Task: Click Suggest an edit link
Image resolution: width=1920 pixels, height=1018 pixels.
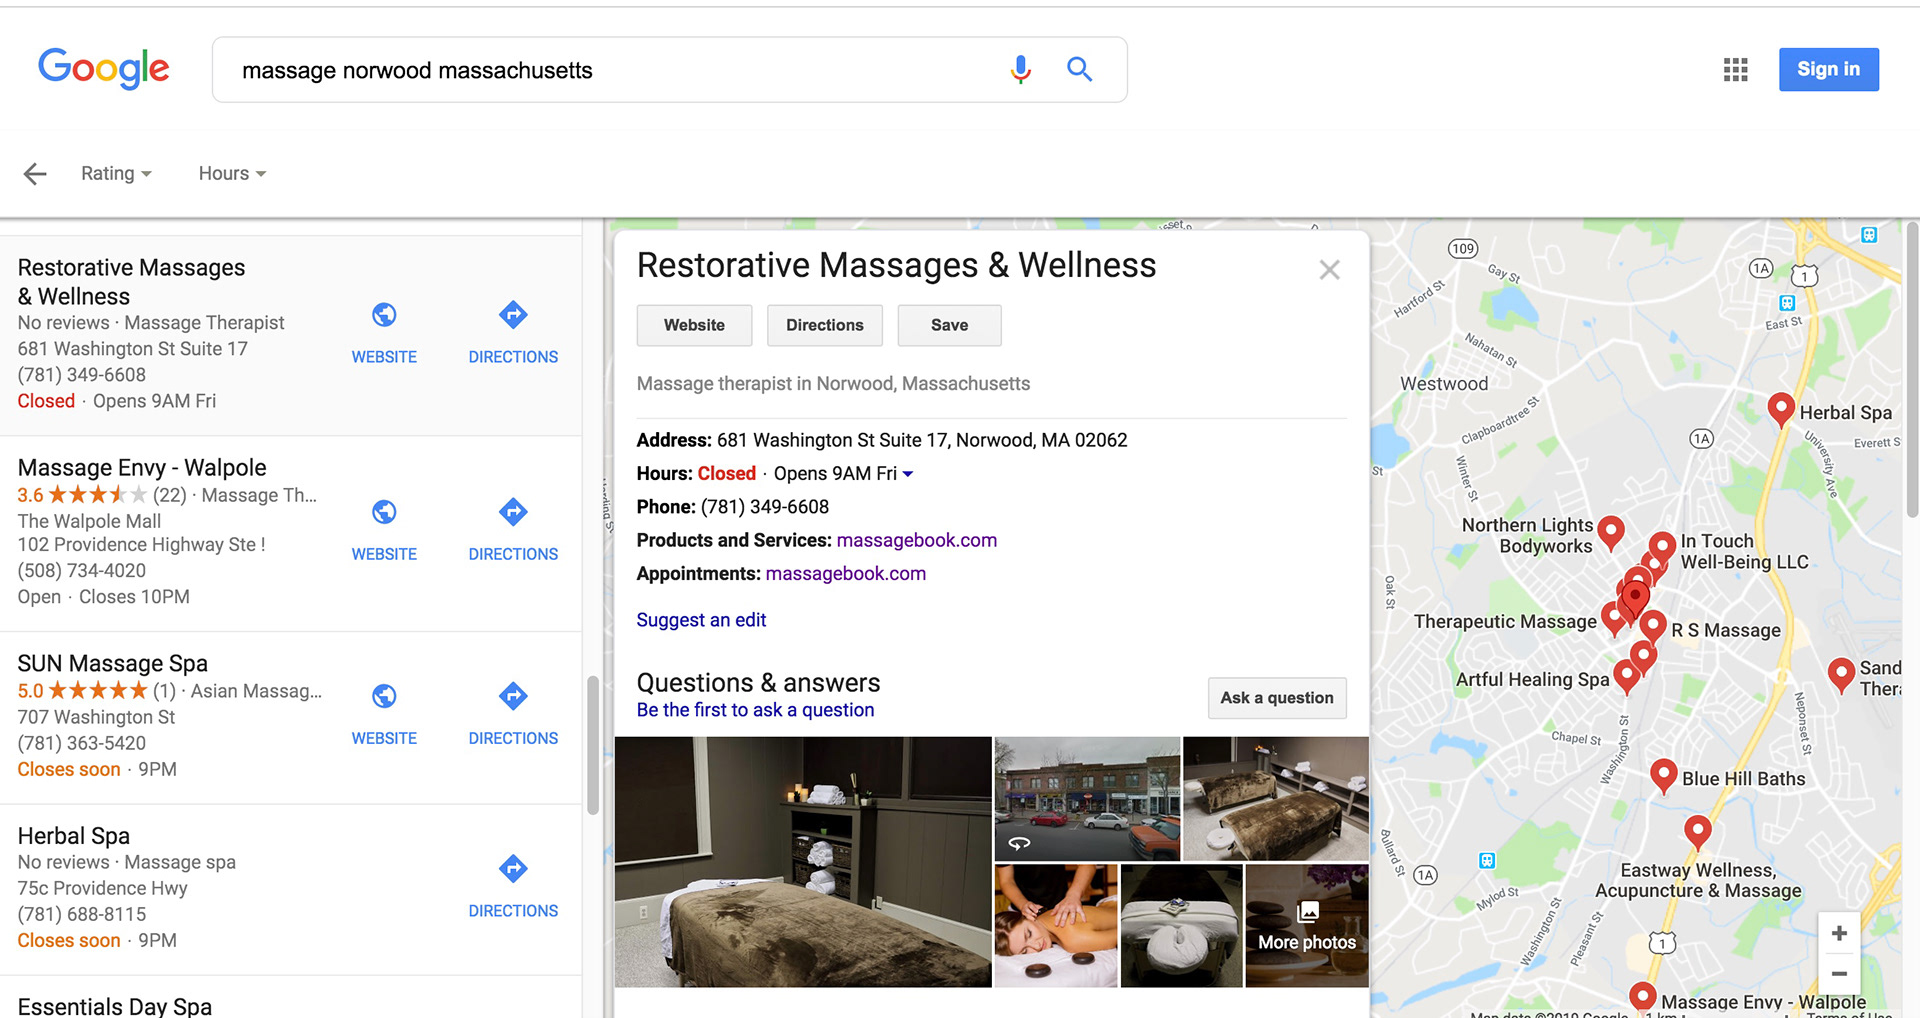Action: pos(701,620)
